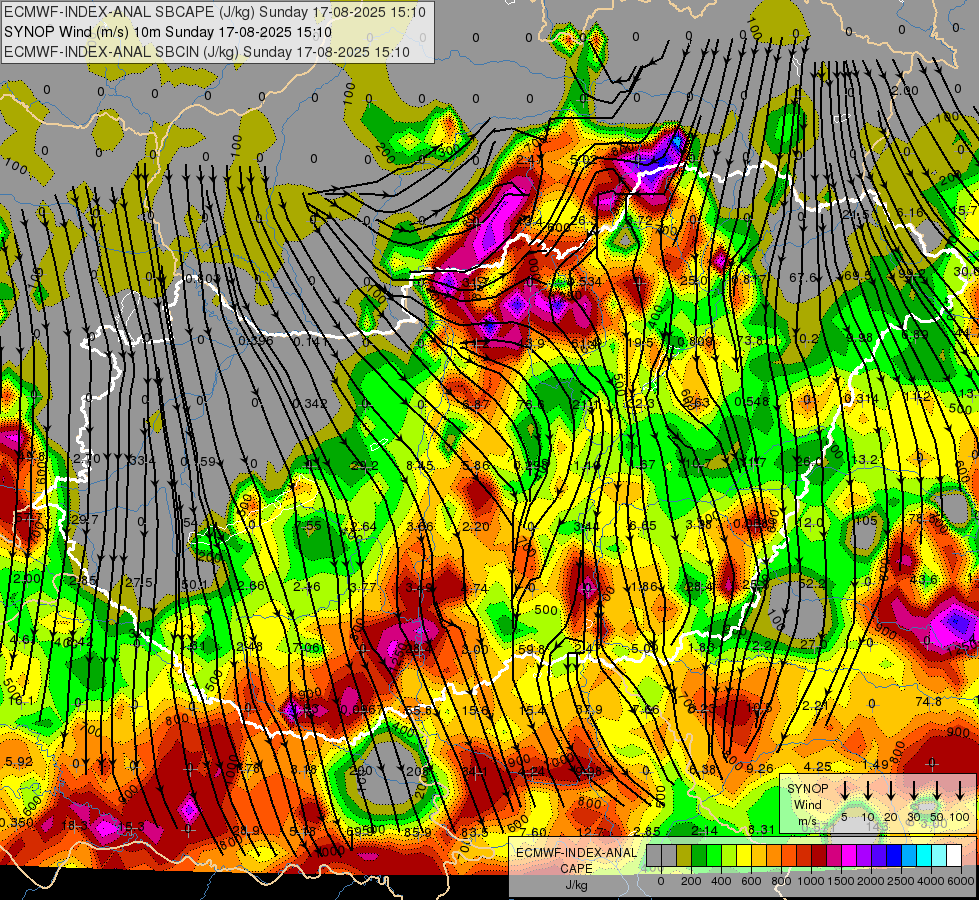Viewport: 979px width, 900px height.
Task: Click the 7.55 value on the map
Action: [x=308, y=526]
